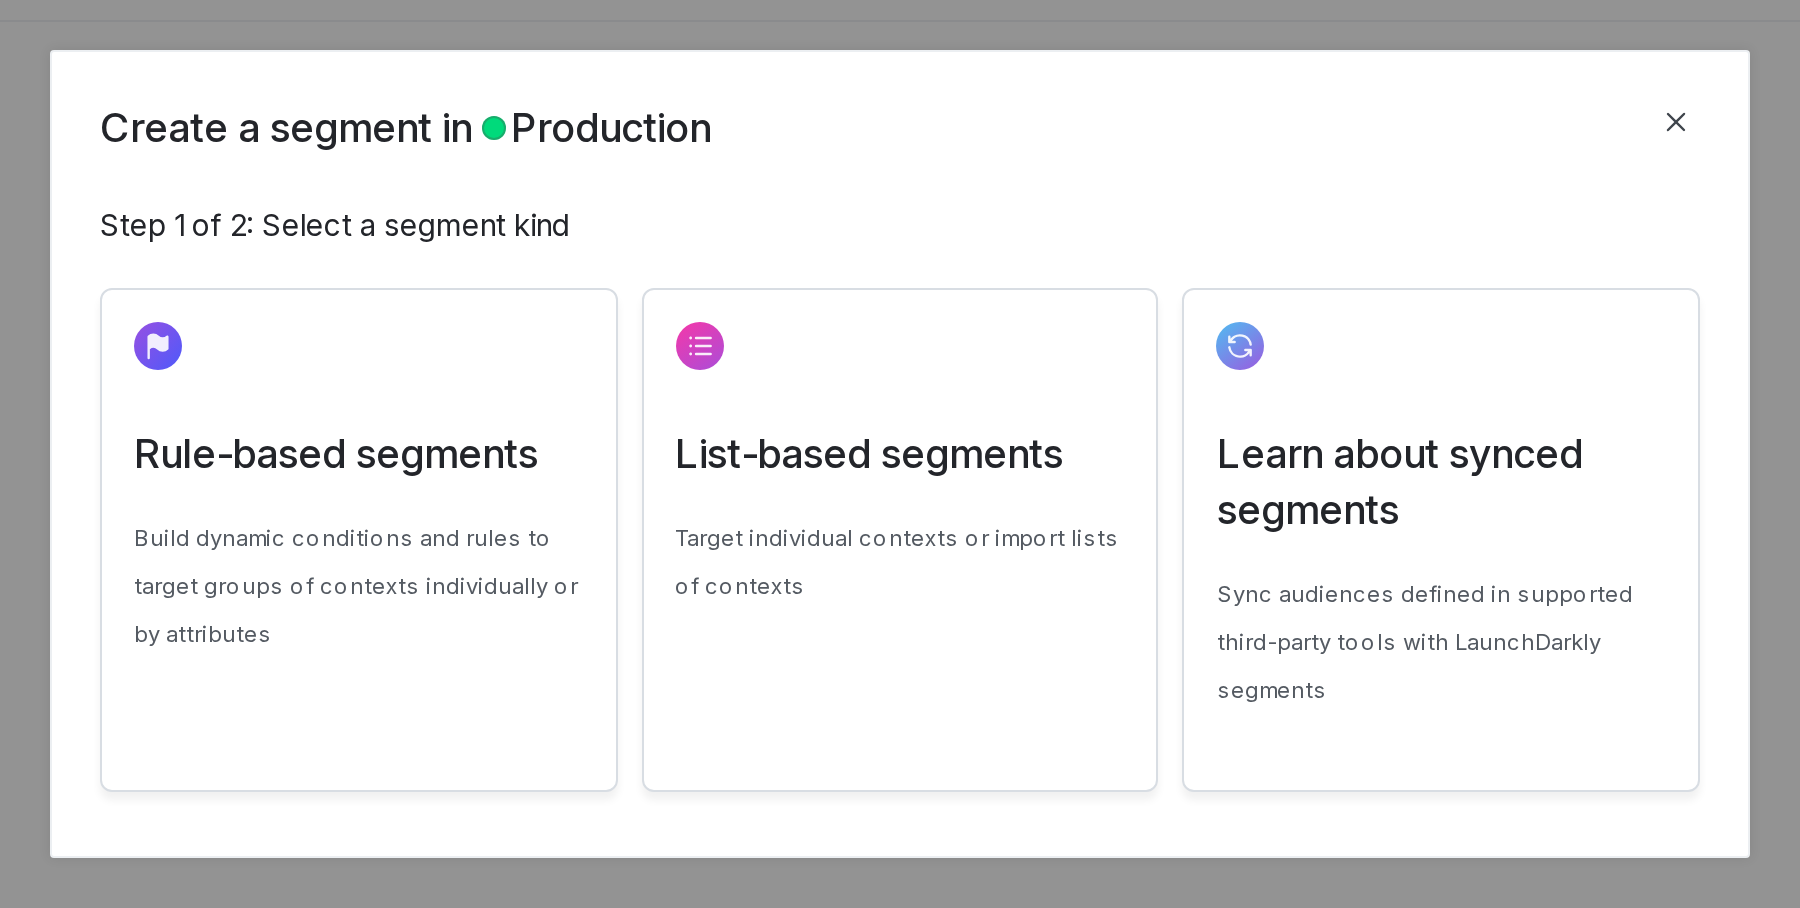
Task: Click the List-based segments heading
Action: coord(868,455)
